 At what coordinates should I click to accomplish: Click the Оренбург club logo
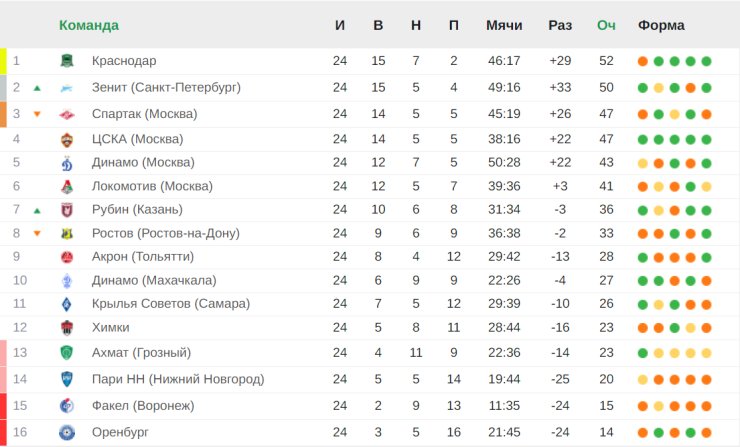(x=66, y=432)
